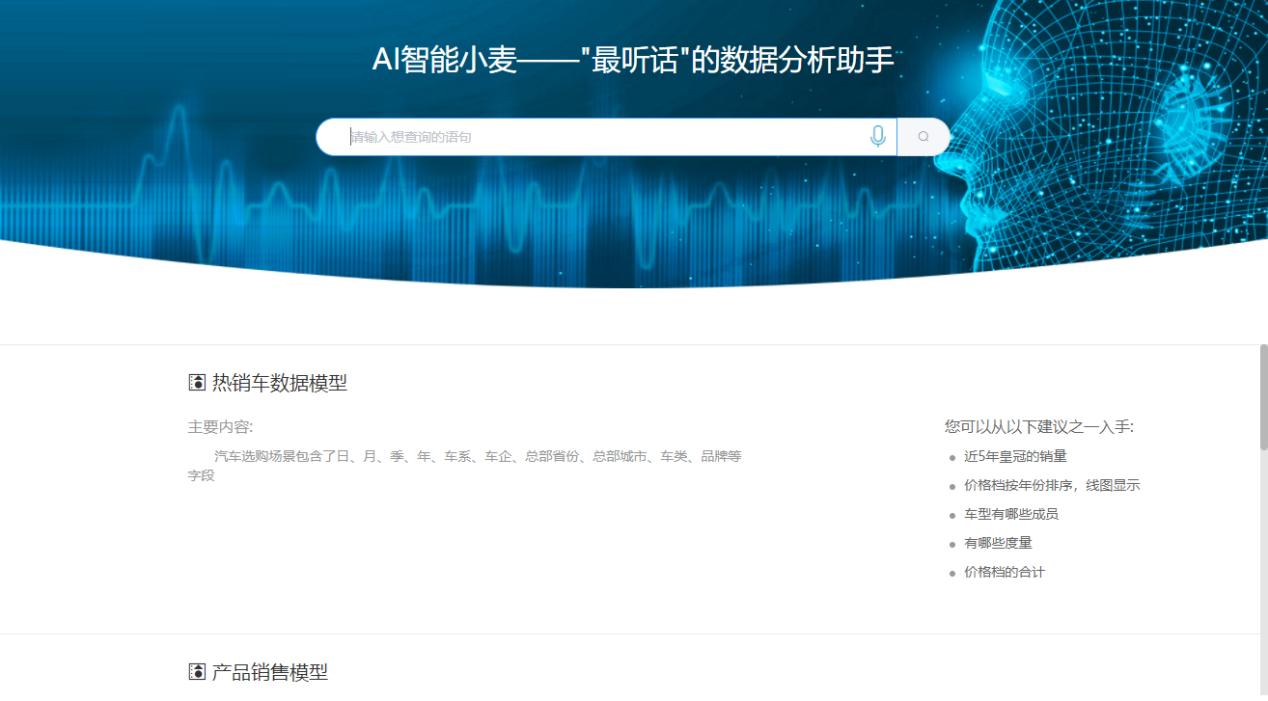Click the bullet dot before 价格档的合计
Screen dimensions: 1268x701
[951, 572]
